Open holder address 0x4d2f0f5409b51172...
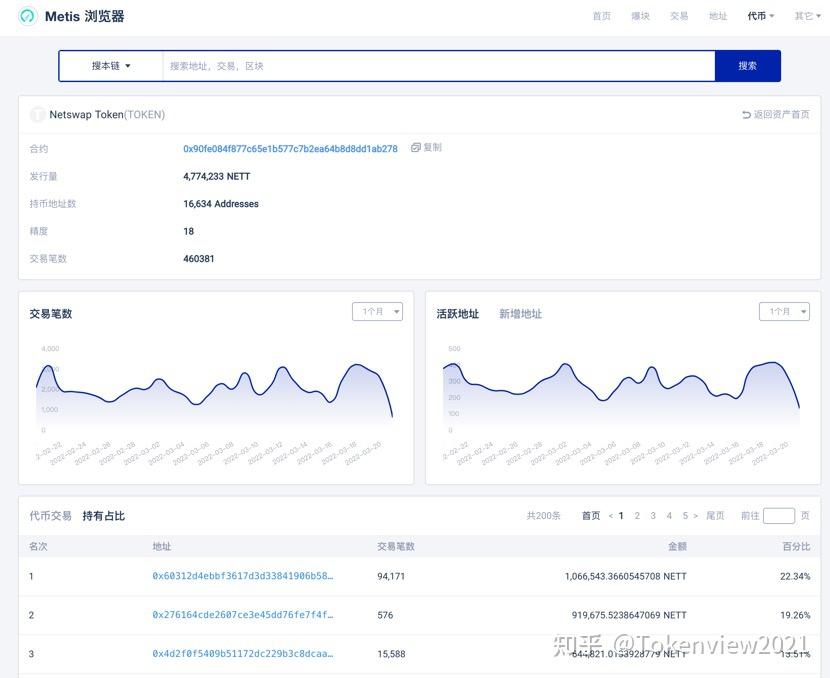The image size is (830, 678). [242, 654]
